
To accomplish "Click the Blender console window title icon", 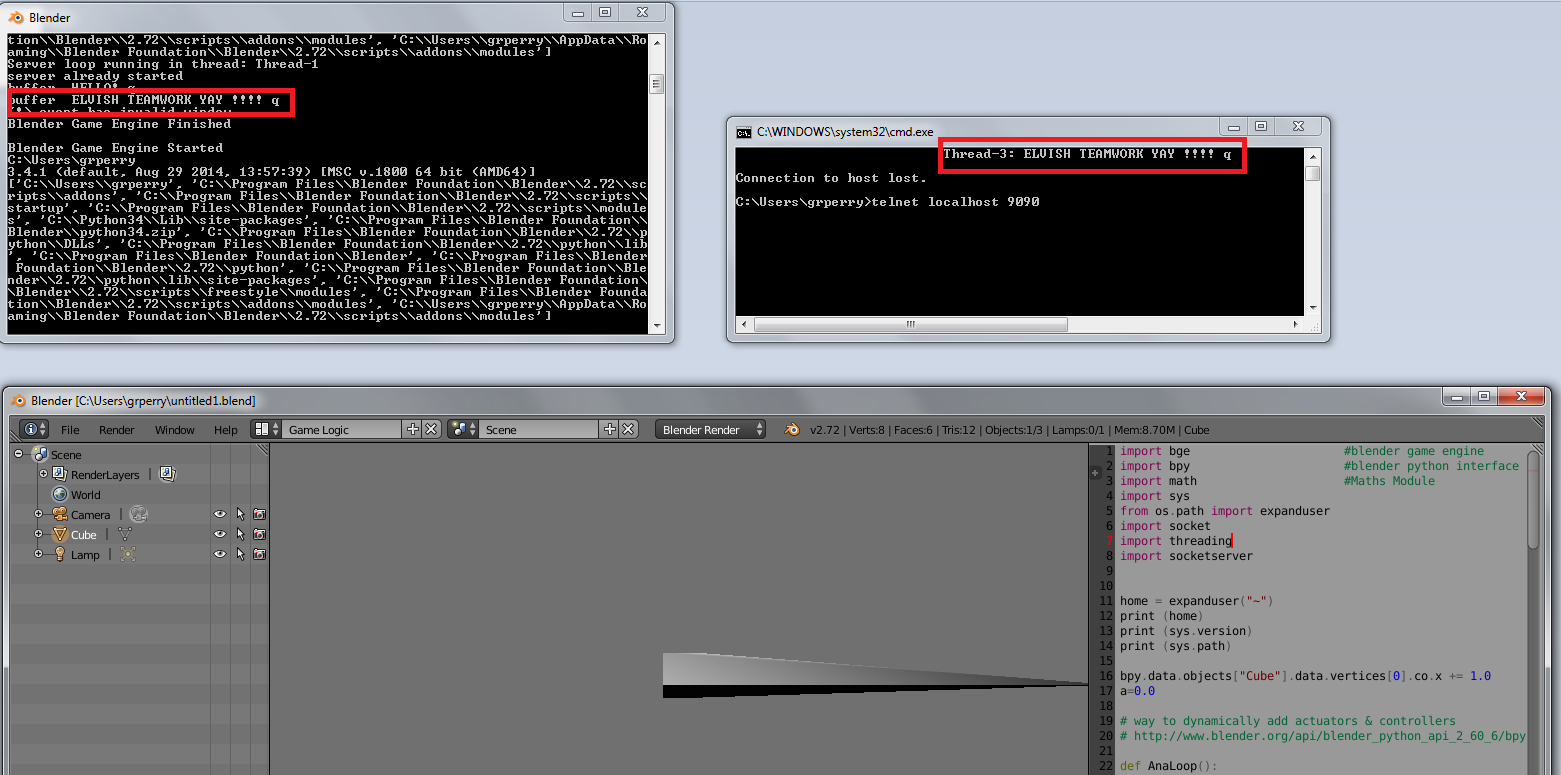I will click(16, 17).
